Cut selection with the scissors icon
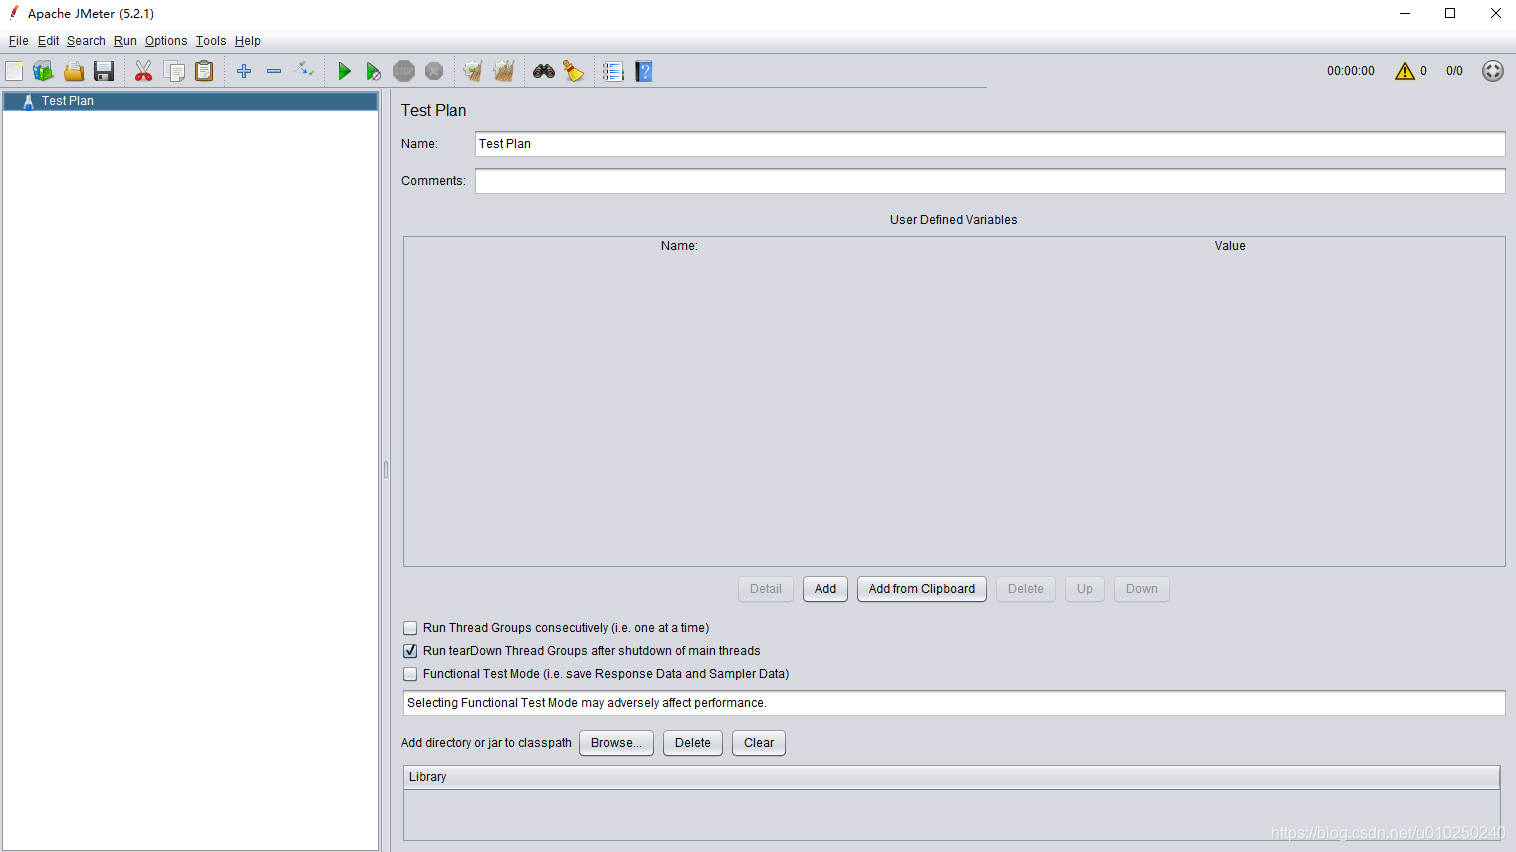The image size is (1516, 852). point(144,71)
